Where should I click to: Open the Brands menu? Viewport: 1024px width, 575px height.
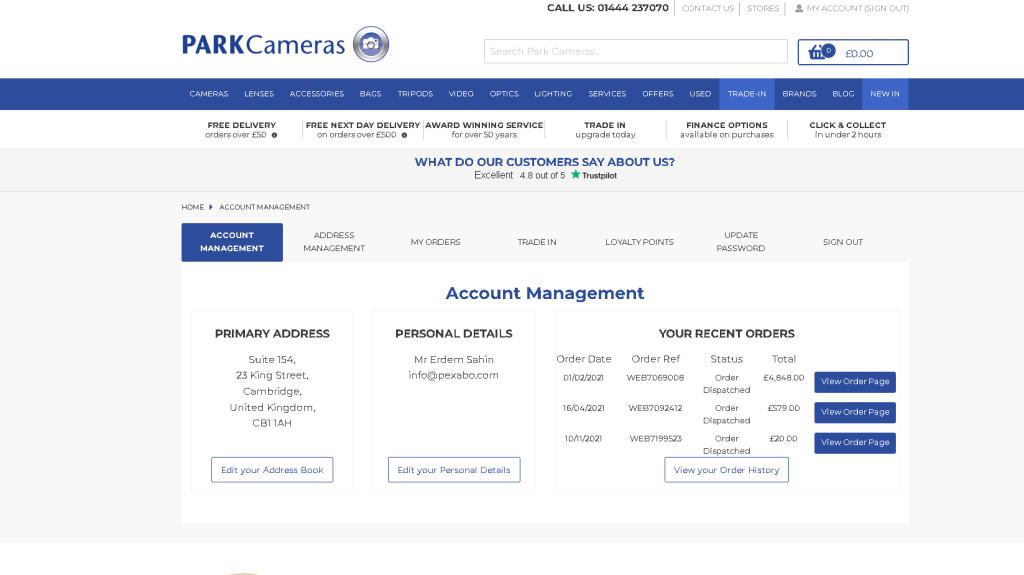coord(799,94)
